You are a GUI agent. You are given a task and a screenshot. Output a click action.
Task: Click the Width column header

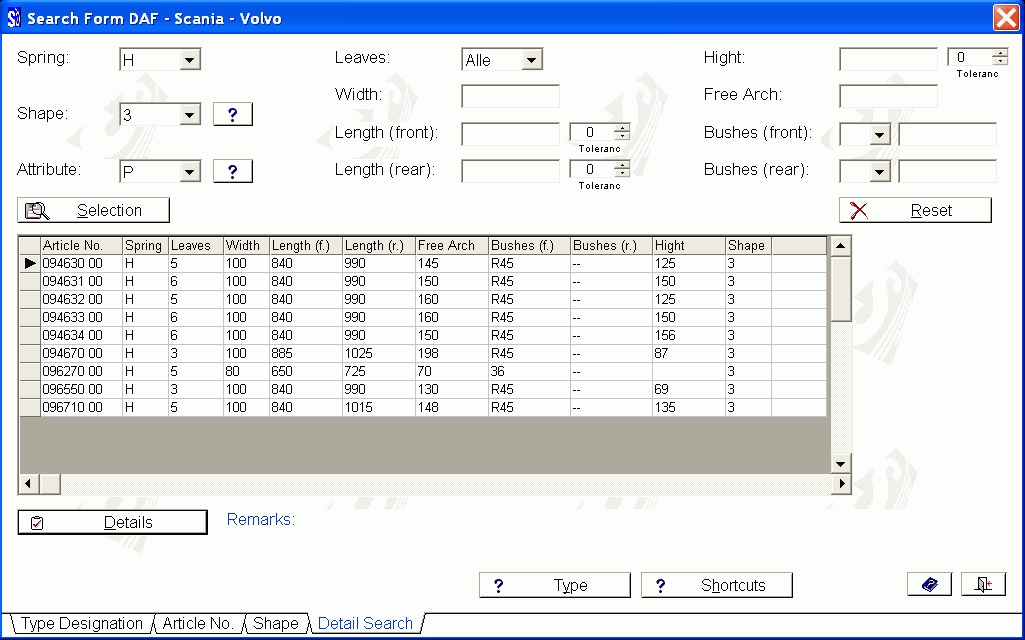(246, 246)
